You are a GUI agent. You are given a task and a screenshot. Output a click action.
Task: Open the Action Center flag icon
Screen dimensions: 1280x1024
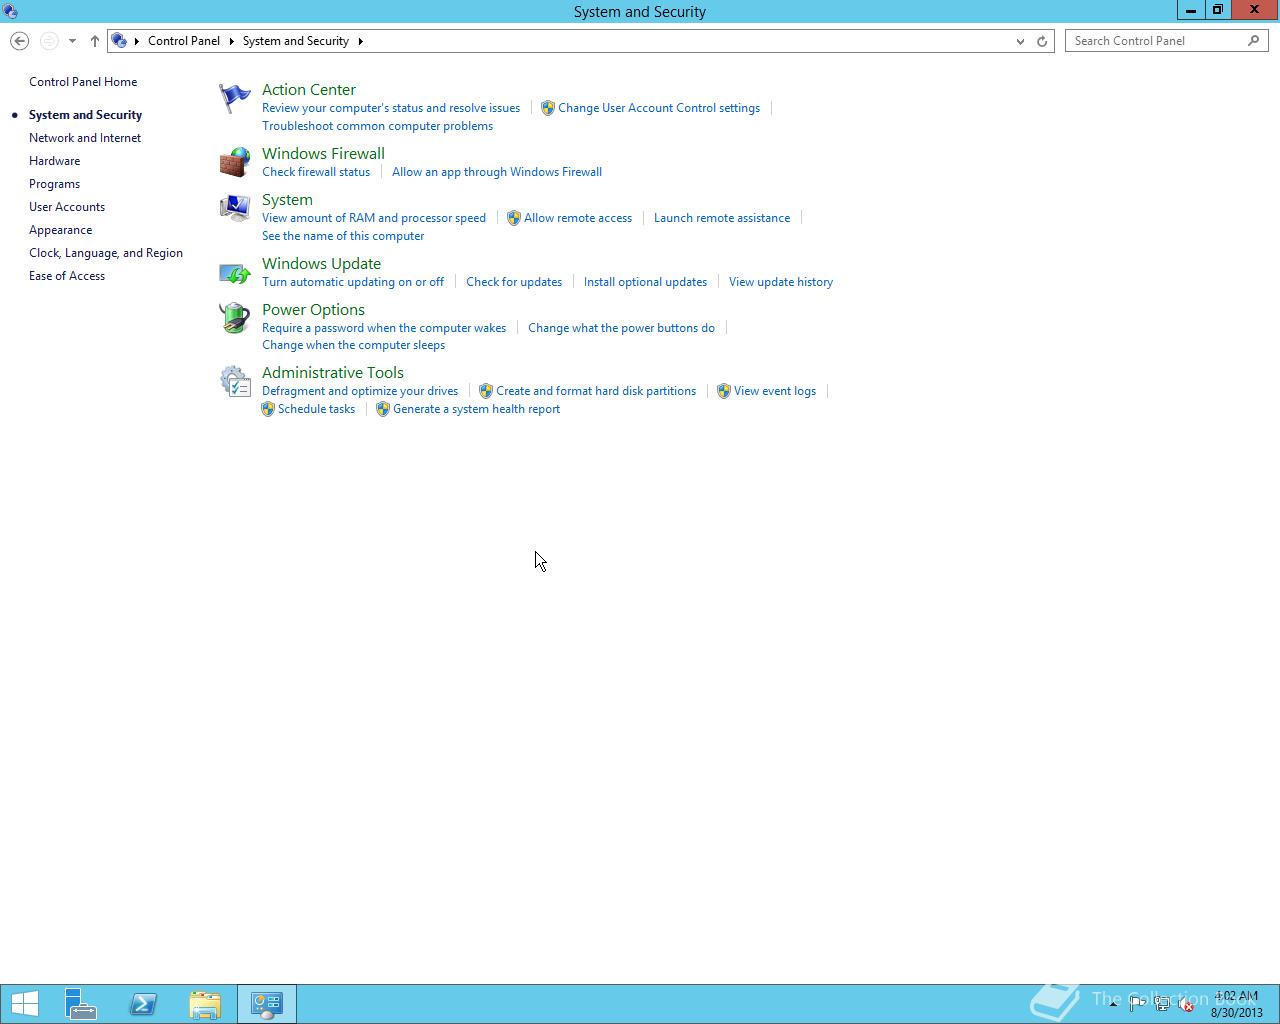click(235, 98)
